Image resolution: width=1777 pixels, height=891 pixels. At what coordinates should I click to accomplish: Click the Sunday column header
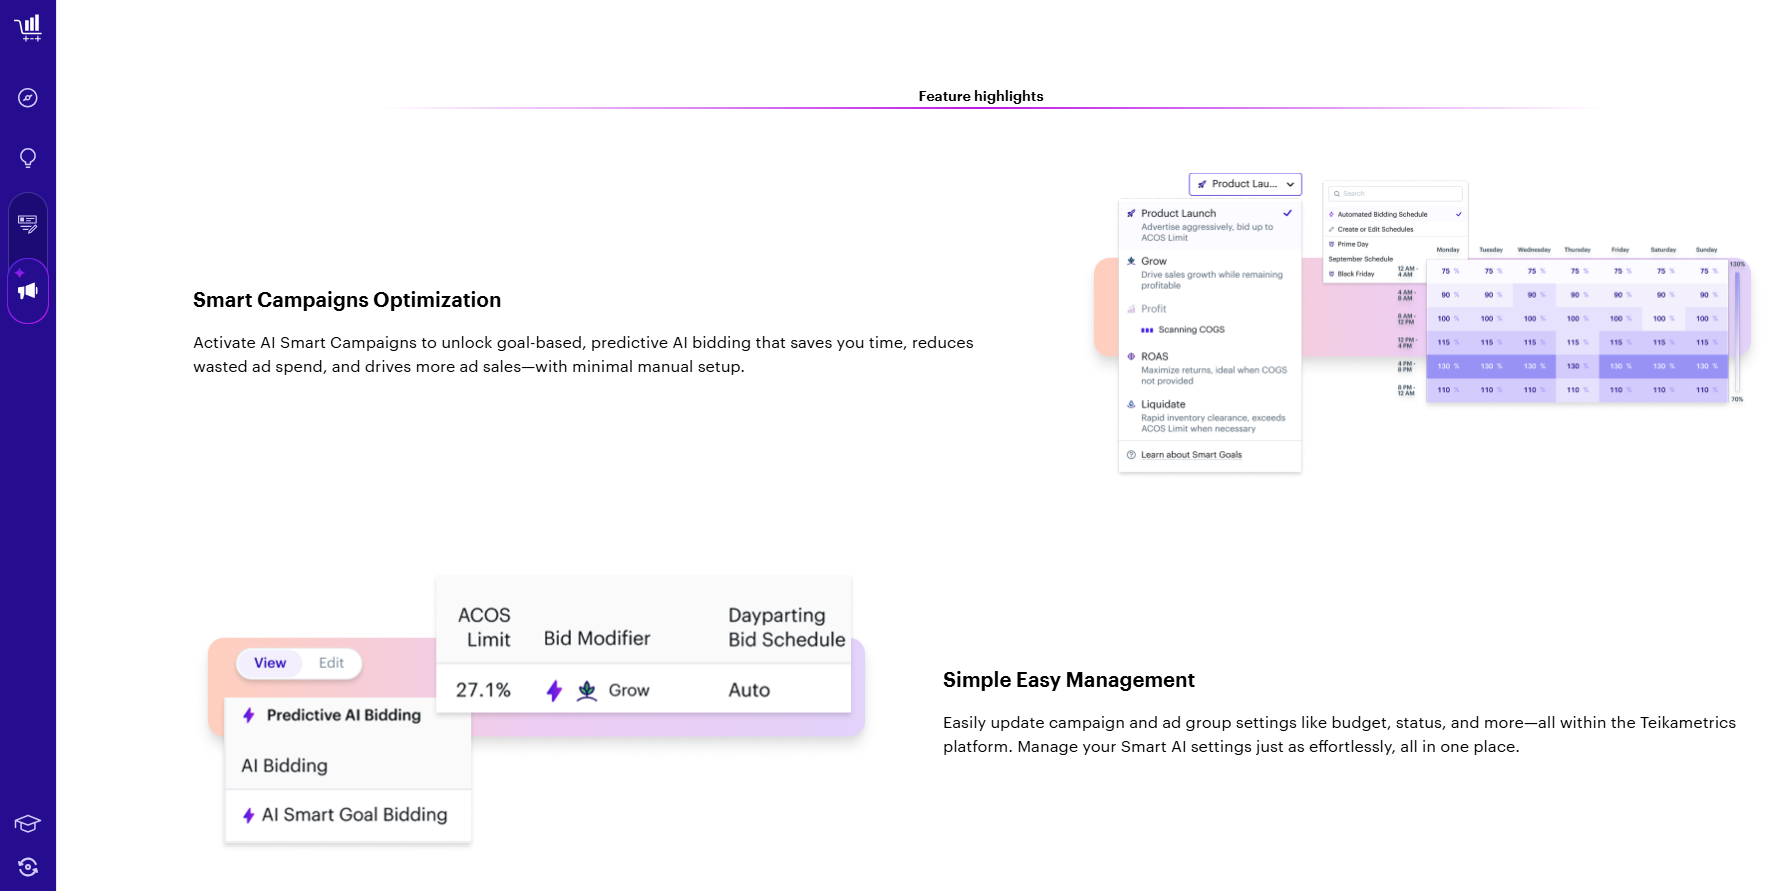tap(1706, 250)
